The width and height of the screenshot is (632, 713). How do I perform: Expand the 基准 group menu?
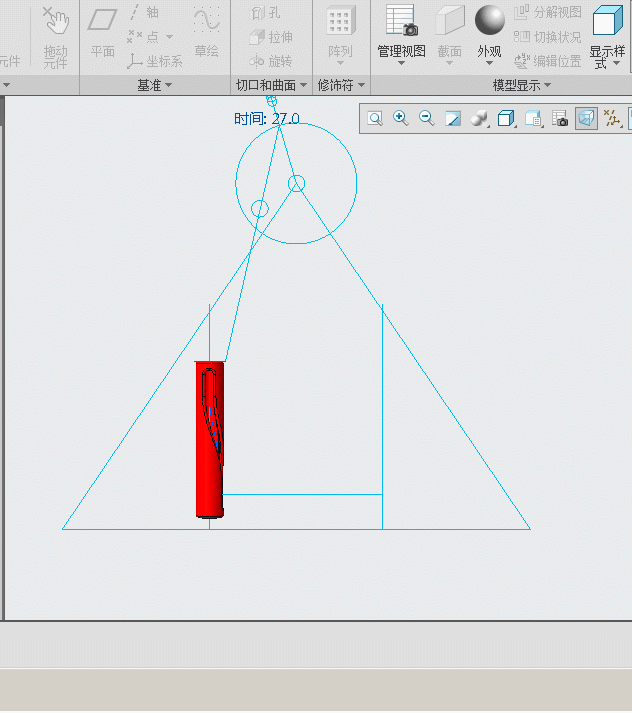point(155,85)
